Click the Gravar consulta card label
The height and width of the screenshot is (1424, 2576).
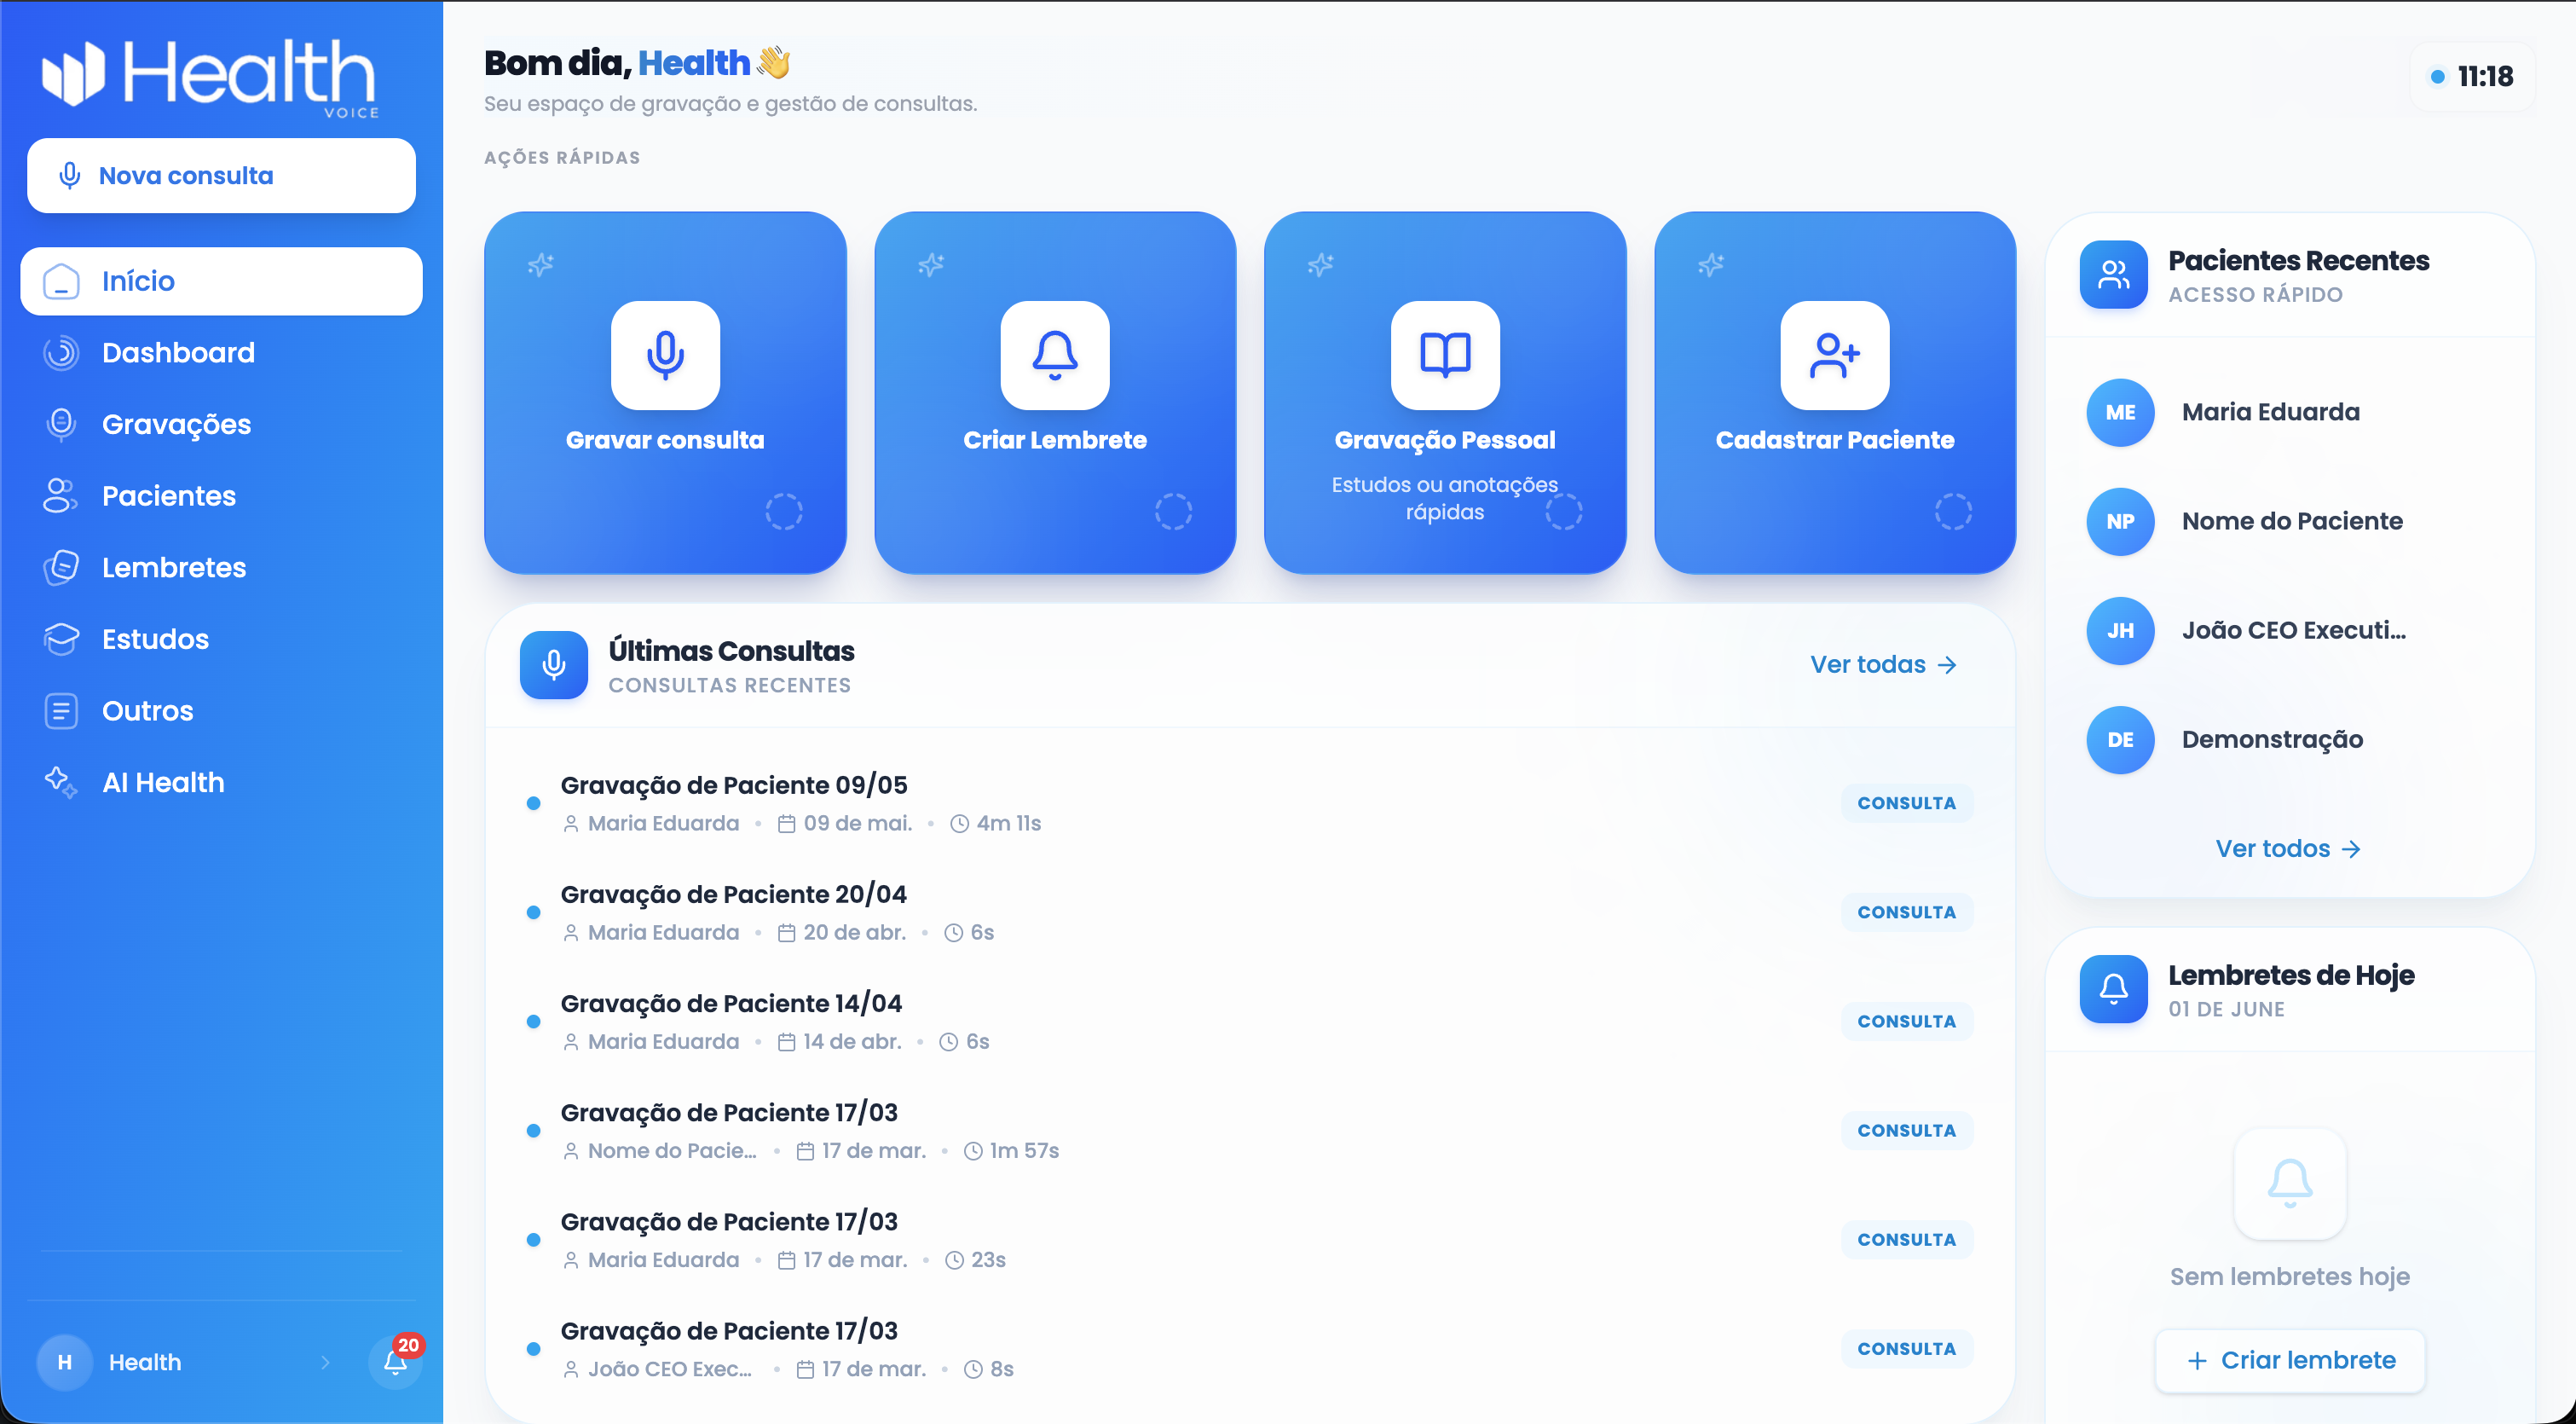tap(665, 440)
